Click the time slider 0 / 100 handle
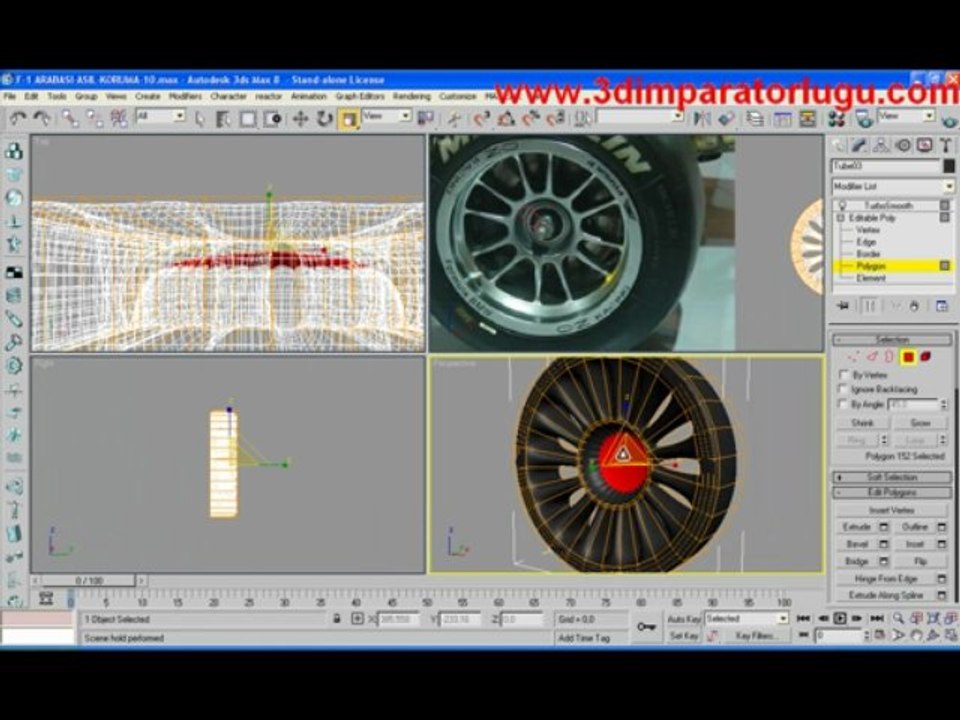Image resolution: width=960 pixels, height=720 pixels. [89, 580]
